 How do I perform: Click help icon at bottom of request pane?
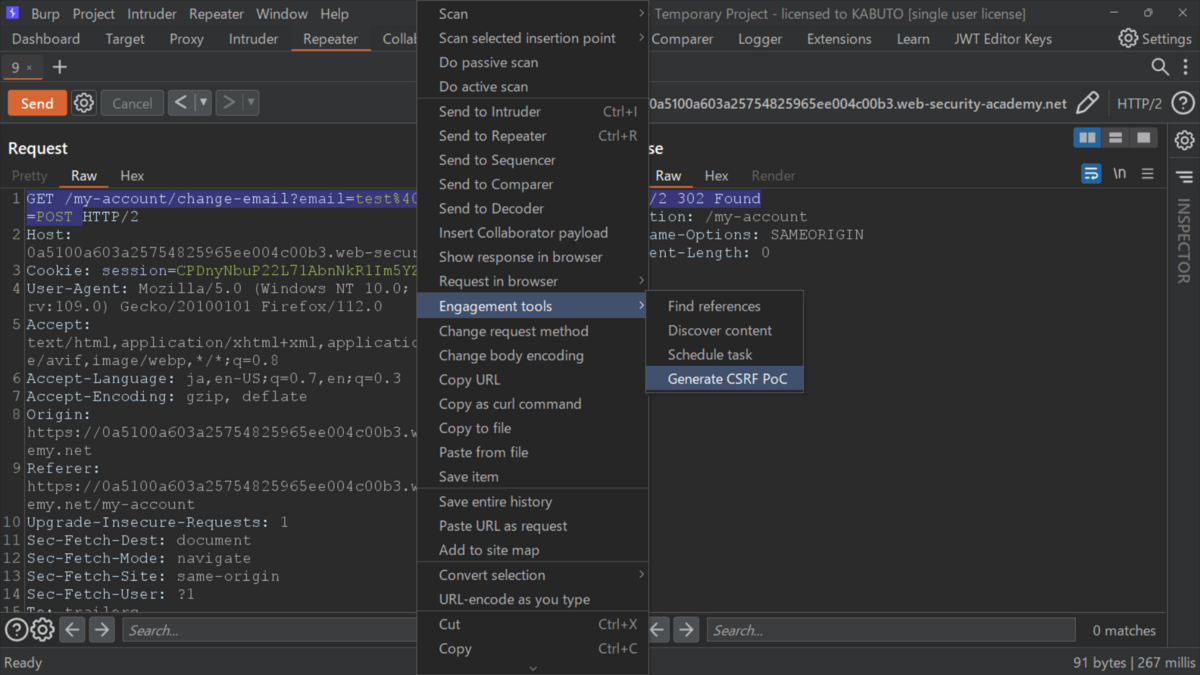pyautogui.click(x=16, y=630)
